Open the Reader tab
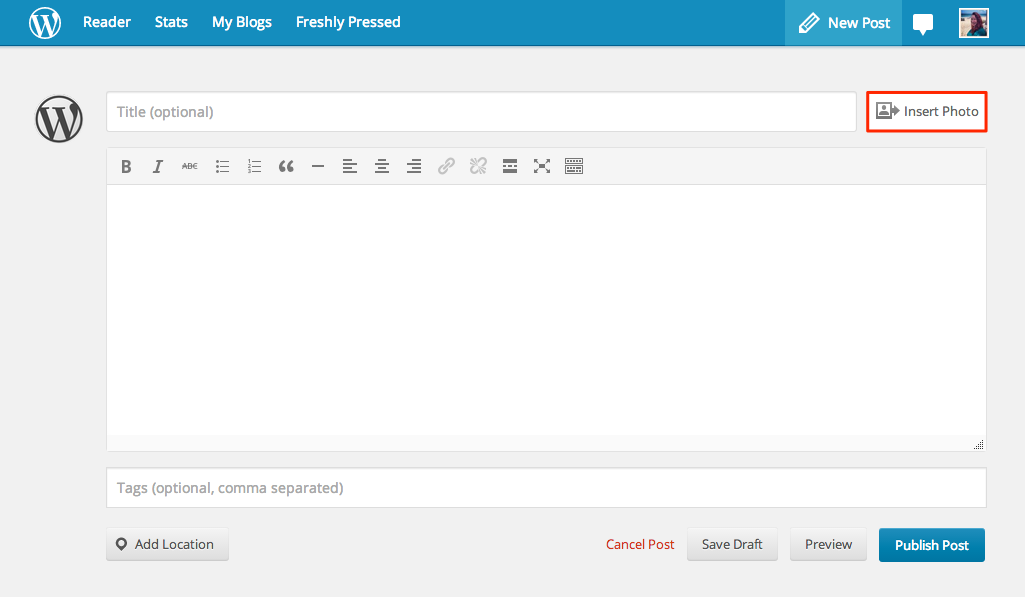Screen dimensions: 1025x597 tap(107, 22)
